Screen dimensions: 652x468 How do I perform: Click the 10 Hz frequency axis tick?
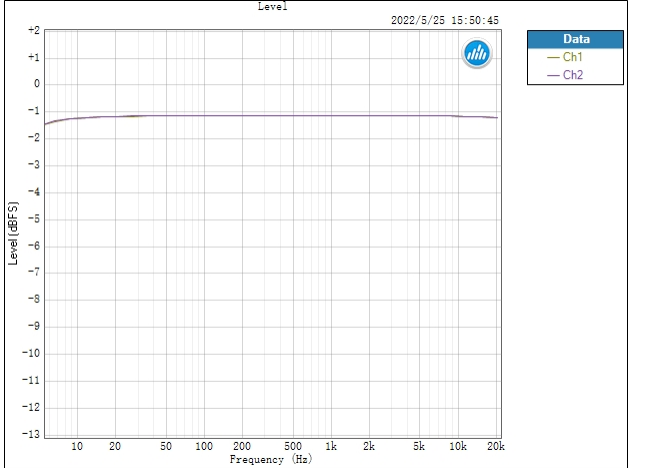click(x=77, y=446)
